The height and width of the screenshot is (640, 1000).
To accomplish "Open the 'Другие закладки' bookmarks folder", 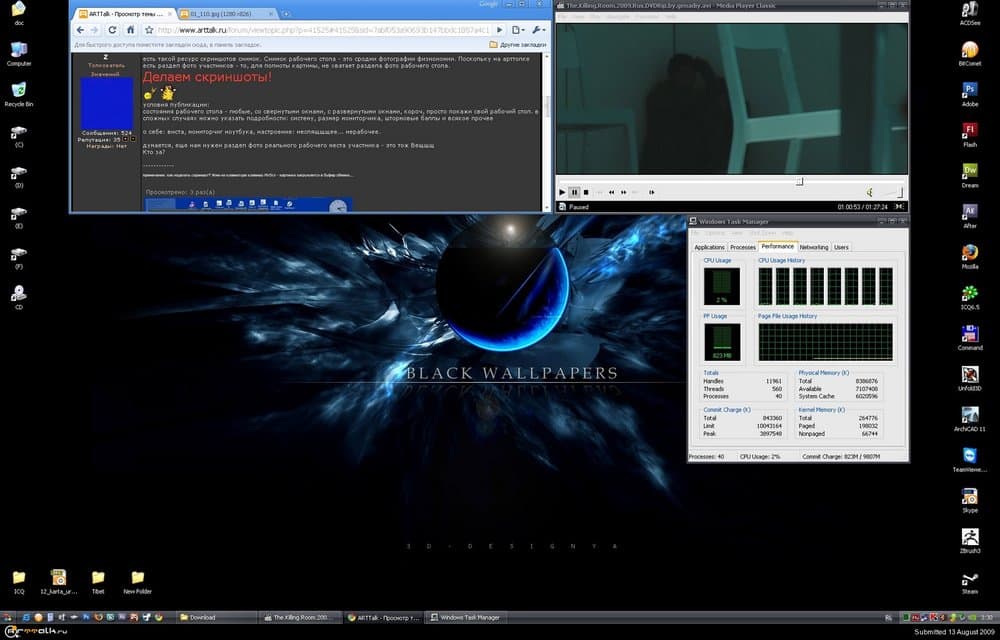I will click(517, 45).
